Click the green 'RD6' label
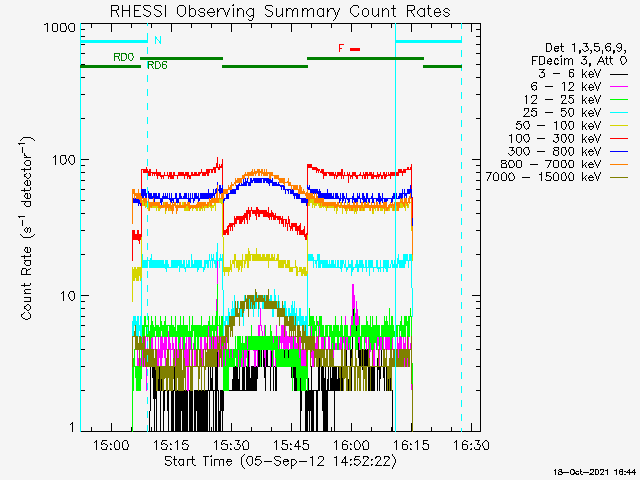 tap(158, 65)
